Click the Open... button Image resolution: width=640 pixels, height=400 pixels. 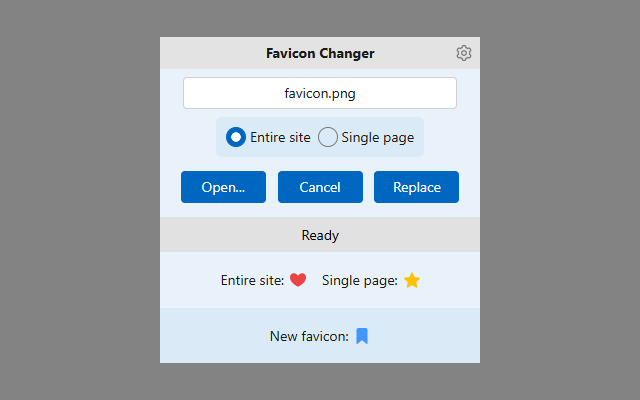click(x=223, y=187)
